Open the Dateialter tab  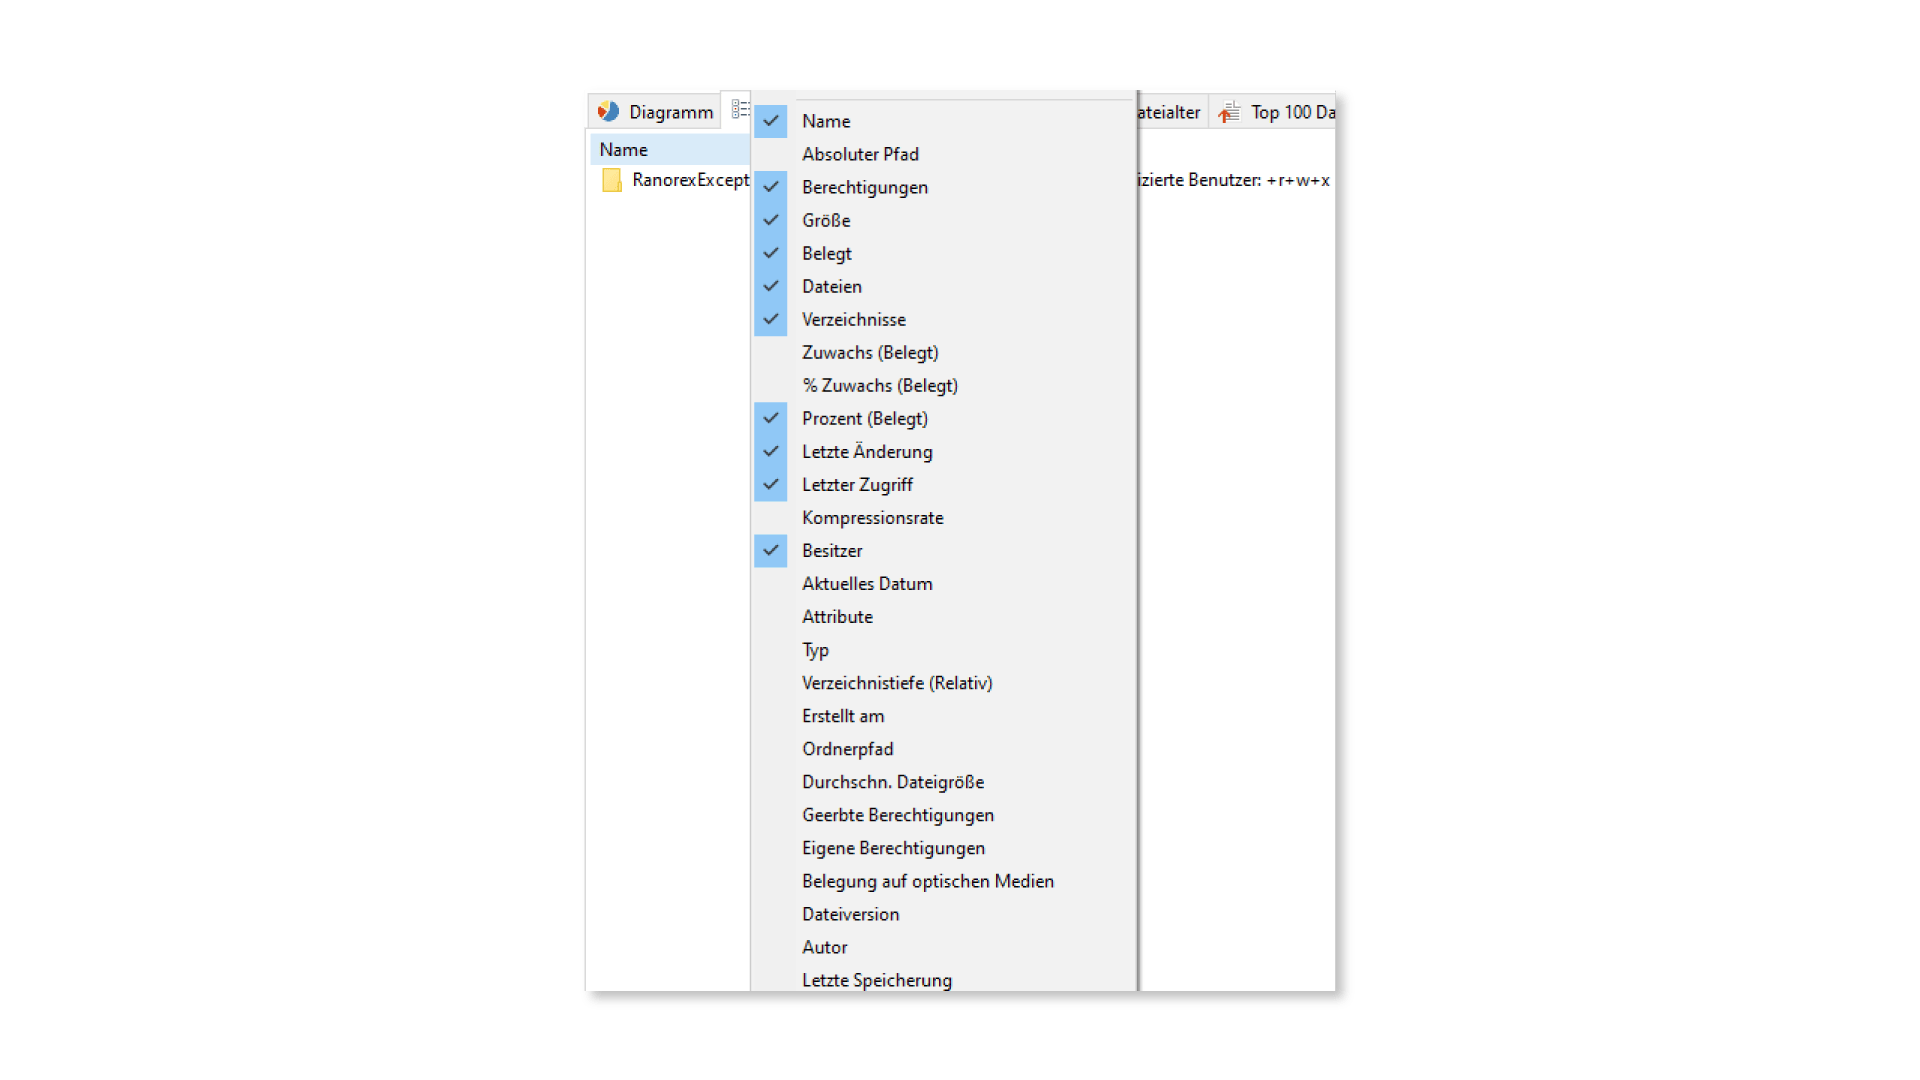point(1172,112)
